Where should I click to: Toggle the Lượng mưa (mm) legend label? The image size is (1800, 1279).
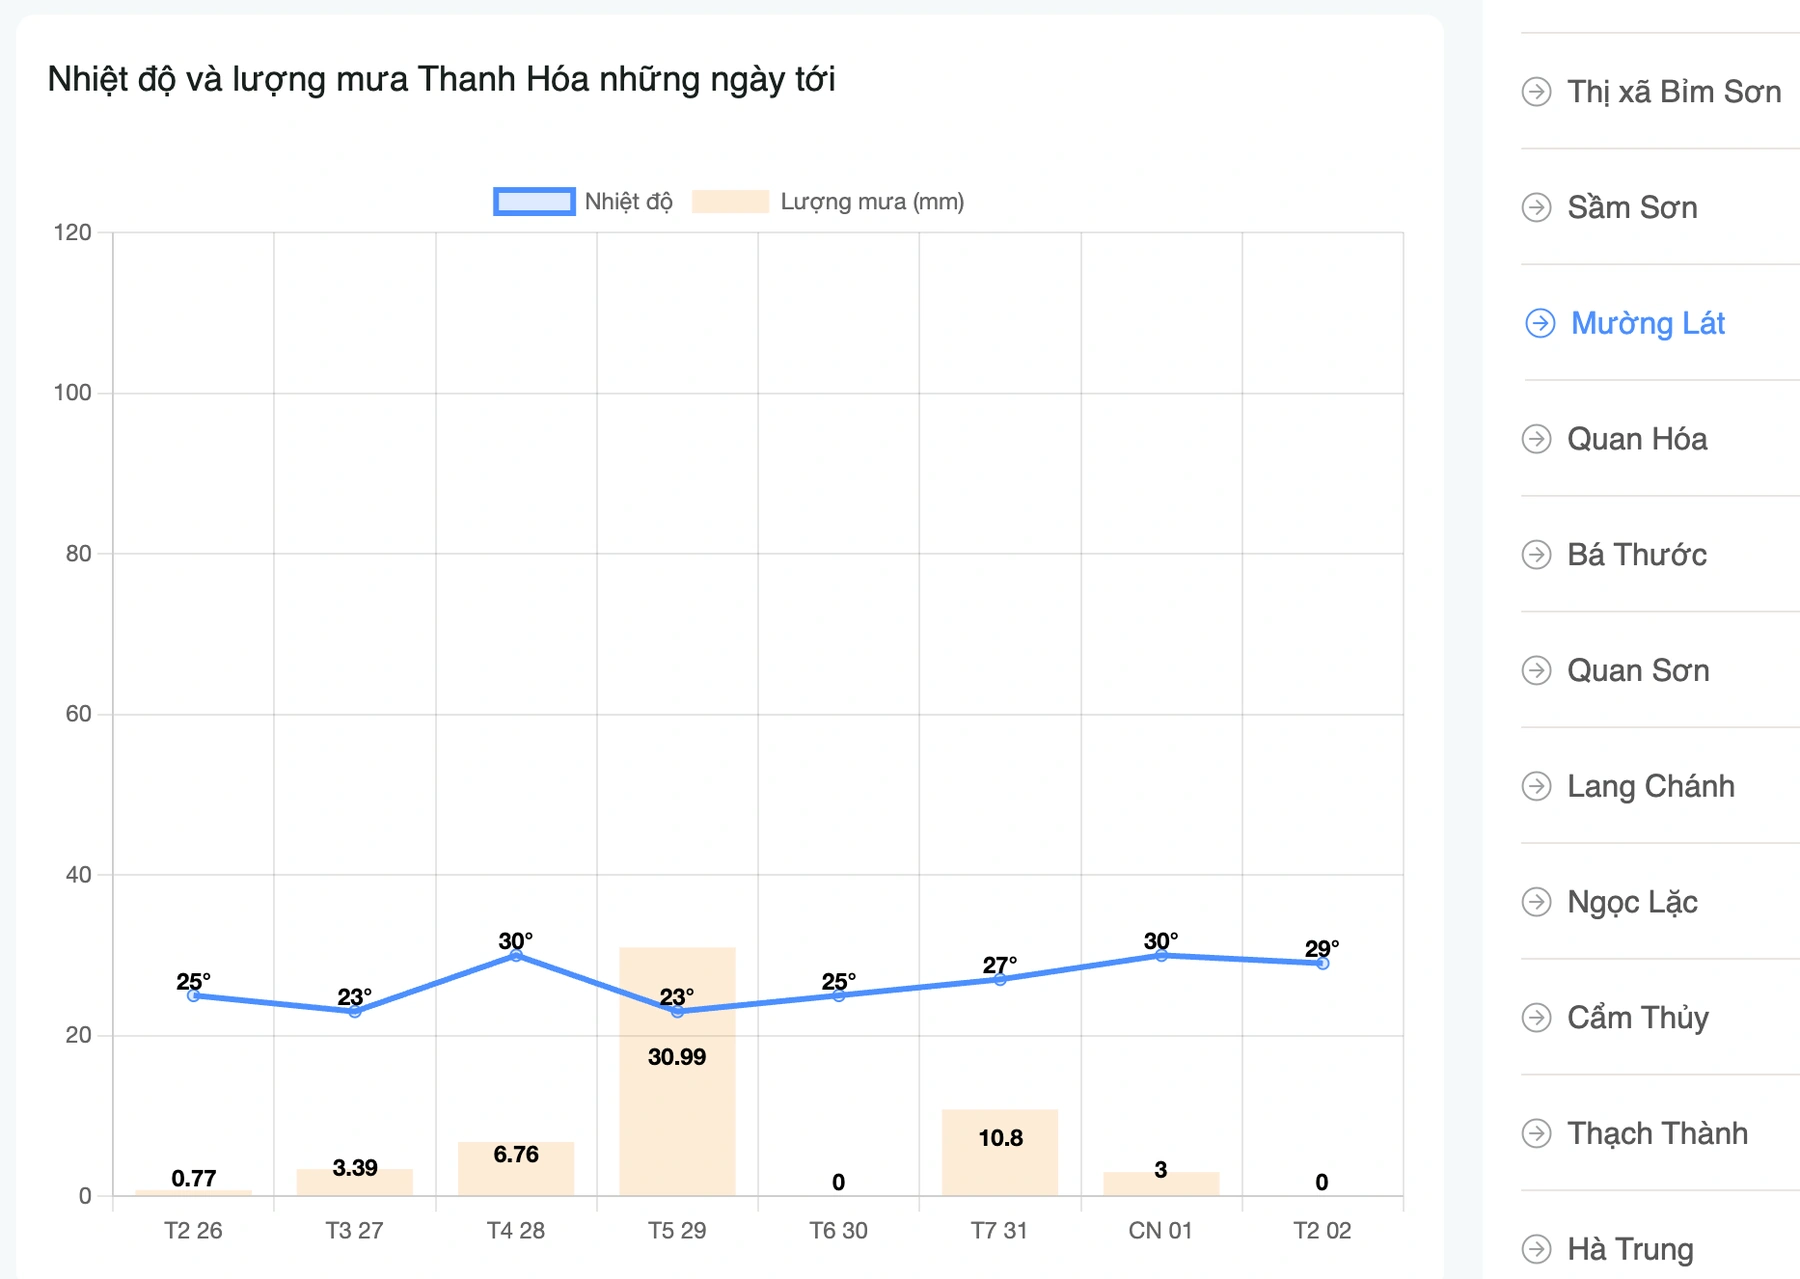pyautogui.click(x=871, y=202)
